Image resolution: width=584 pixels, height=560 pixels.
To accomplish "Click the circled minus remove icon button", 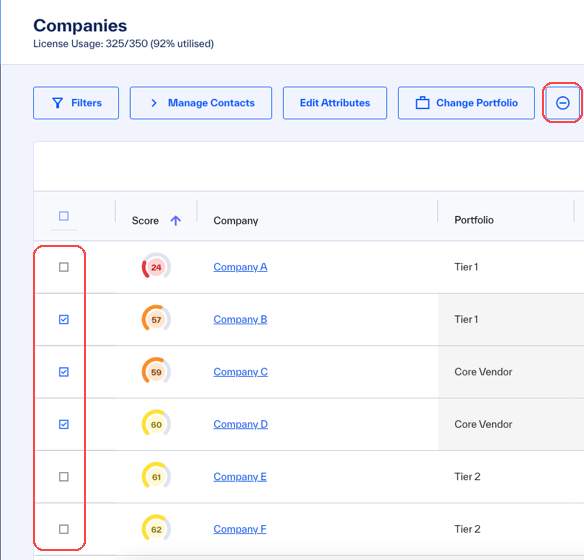I will [x=562, y=103].
